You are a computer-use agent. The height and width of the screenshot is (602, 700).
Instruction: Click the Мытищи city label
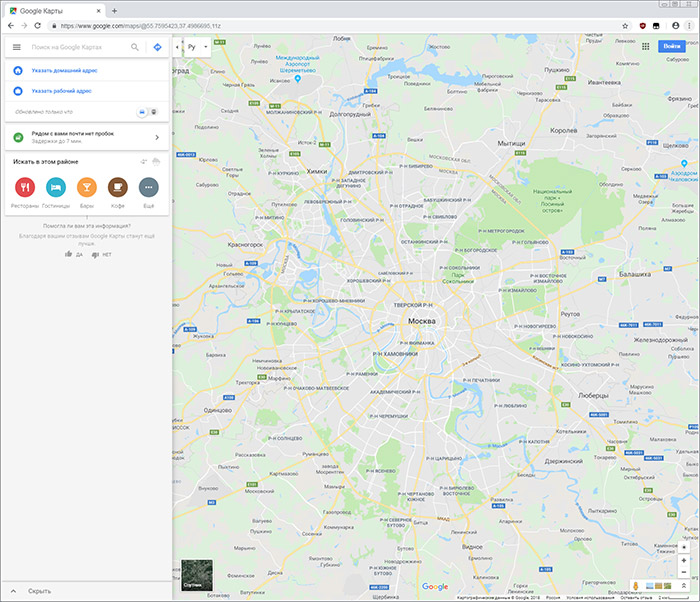[x=511, y=143]
